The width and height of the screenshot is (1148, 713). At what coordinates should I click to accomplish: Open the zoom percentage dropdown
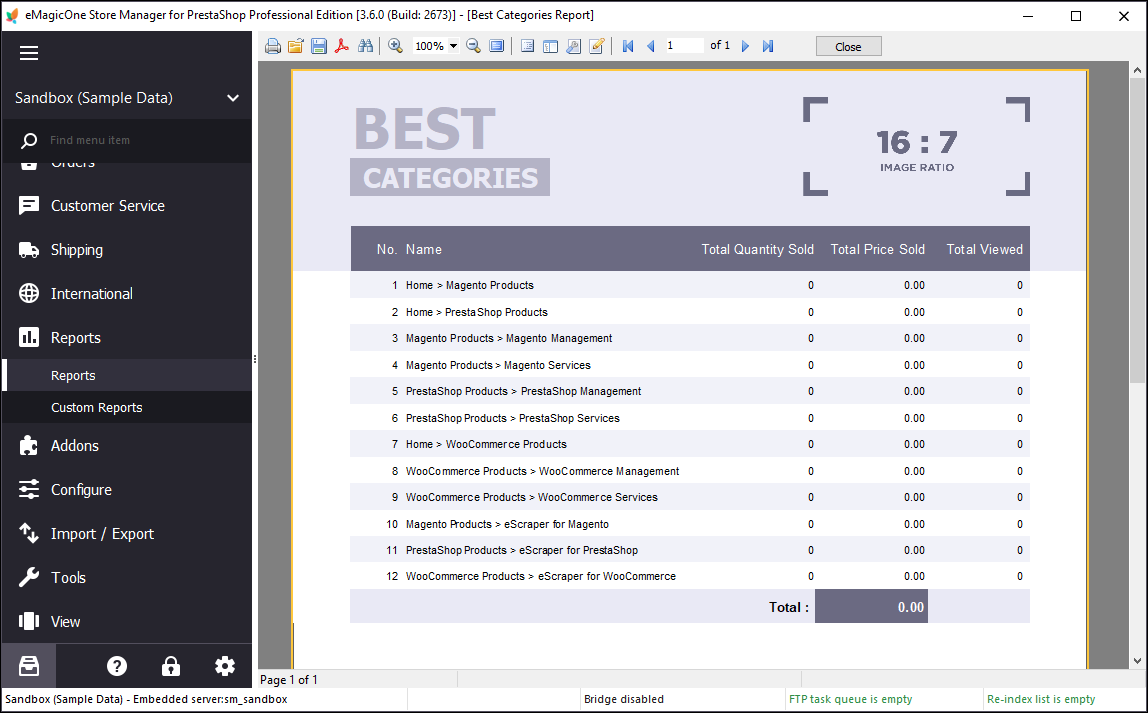point(453,46)
